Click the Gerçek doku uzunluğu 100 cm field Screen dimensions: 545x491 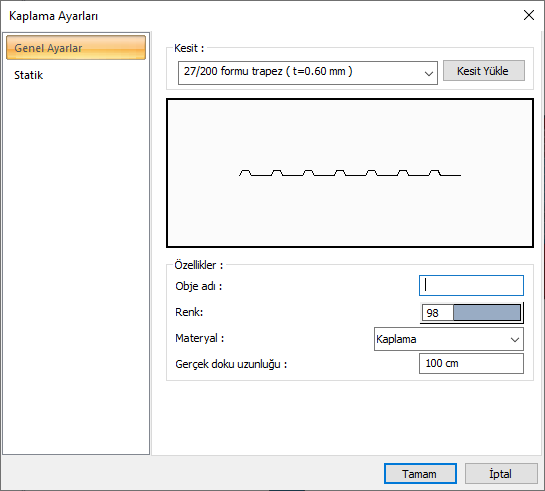[x=471, y=363]
